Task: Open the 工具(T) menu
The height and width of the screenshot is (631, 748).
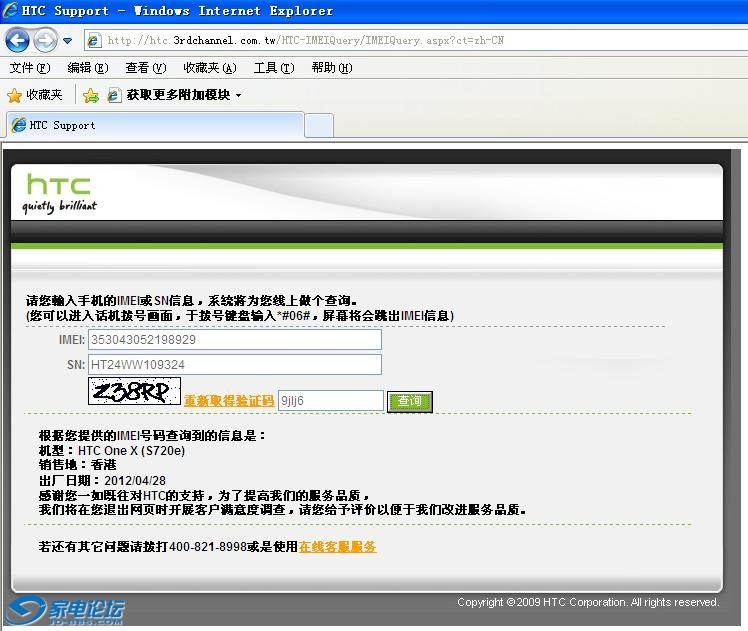Action: click(273, 68)
